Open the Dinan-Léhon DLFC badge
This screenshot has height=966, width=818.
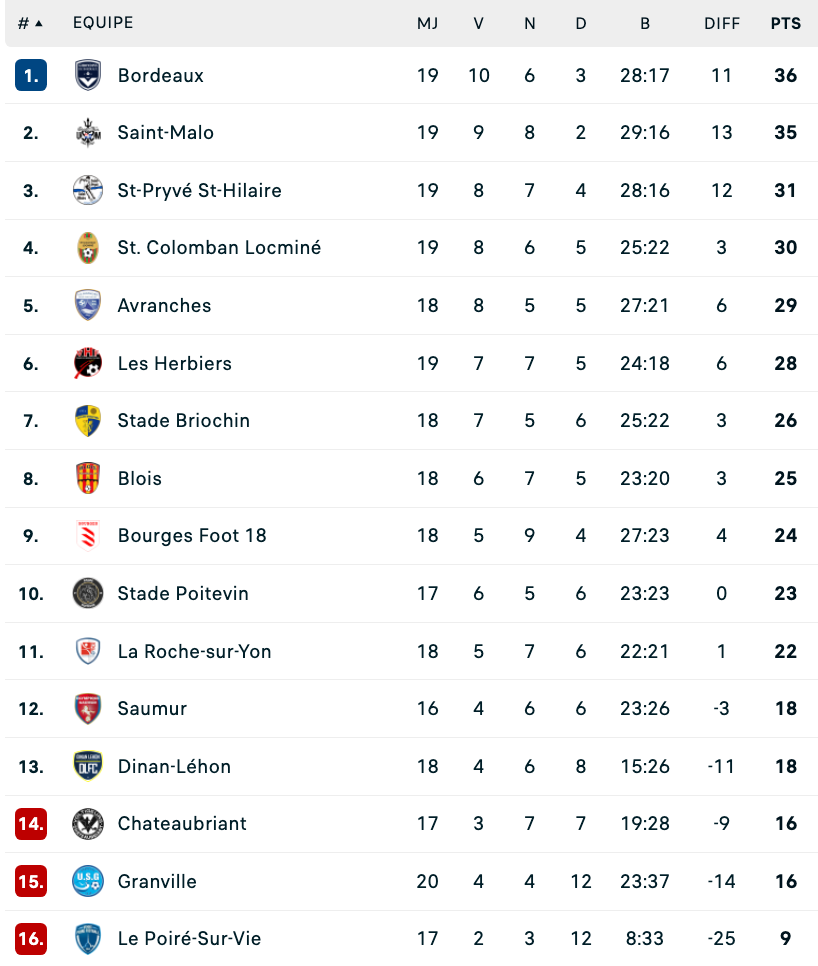[x=87, y=766]
